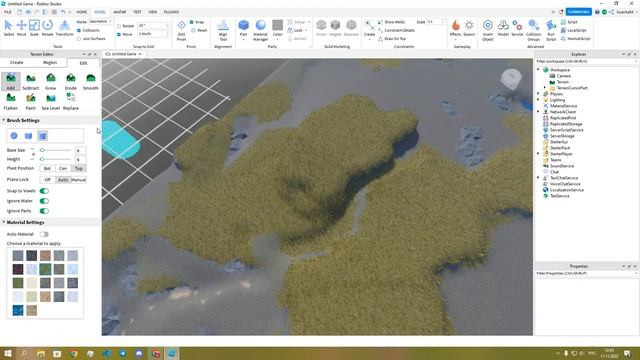Turn off Snap to Voxels
The width and height of the screenshot is (640, 360).
44,191
